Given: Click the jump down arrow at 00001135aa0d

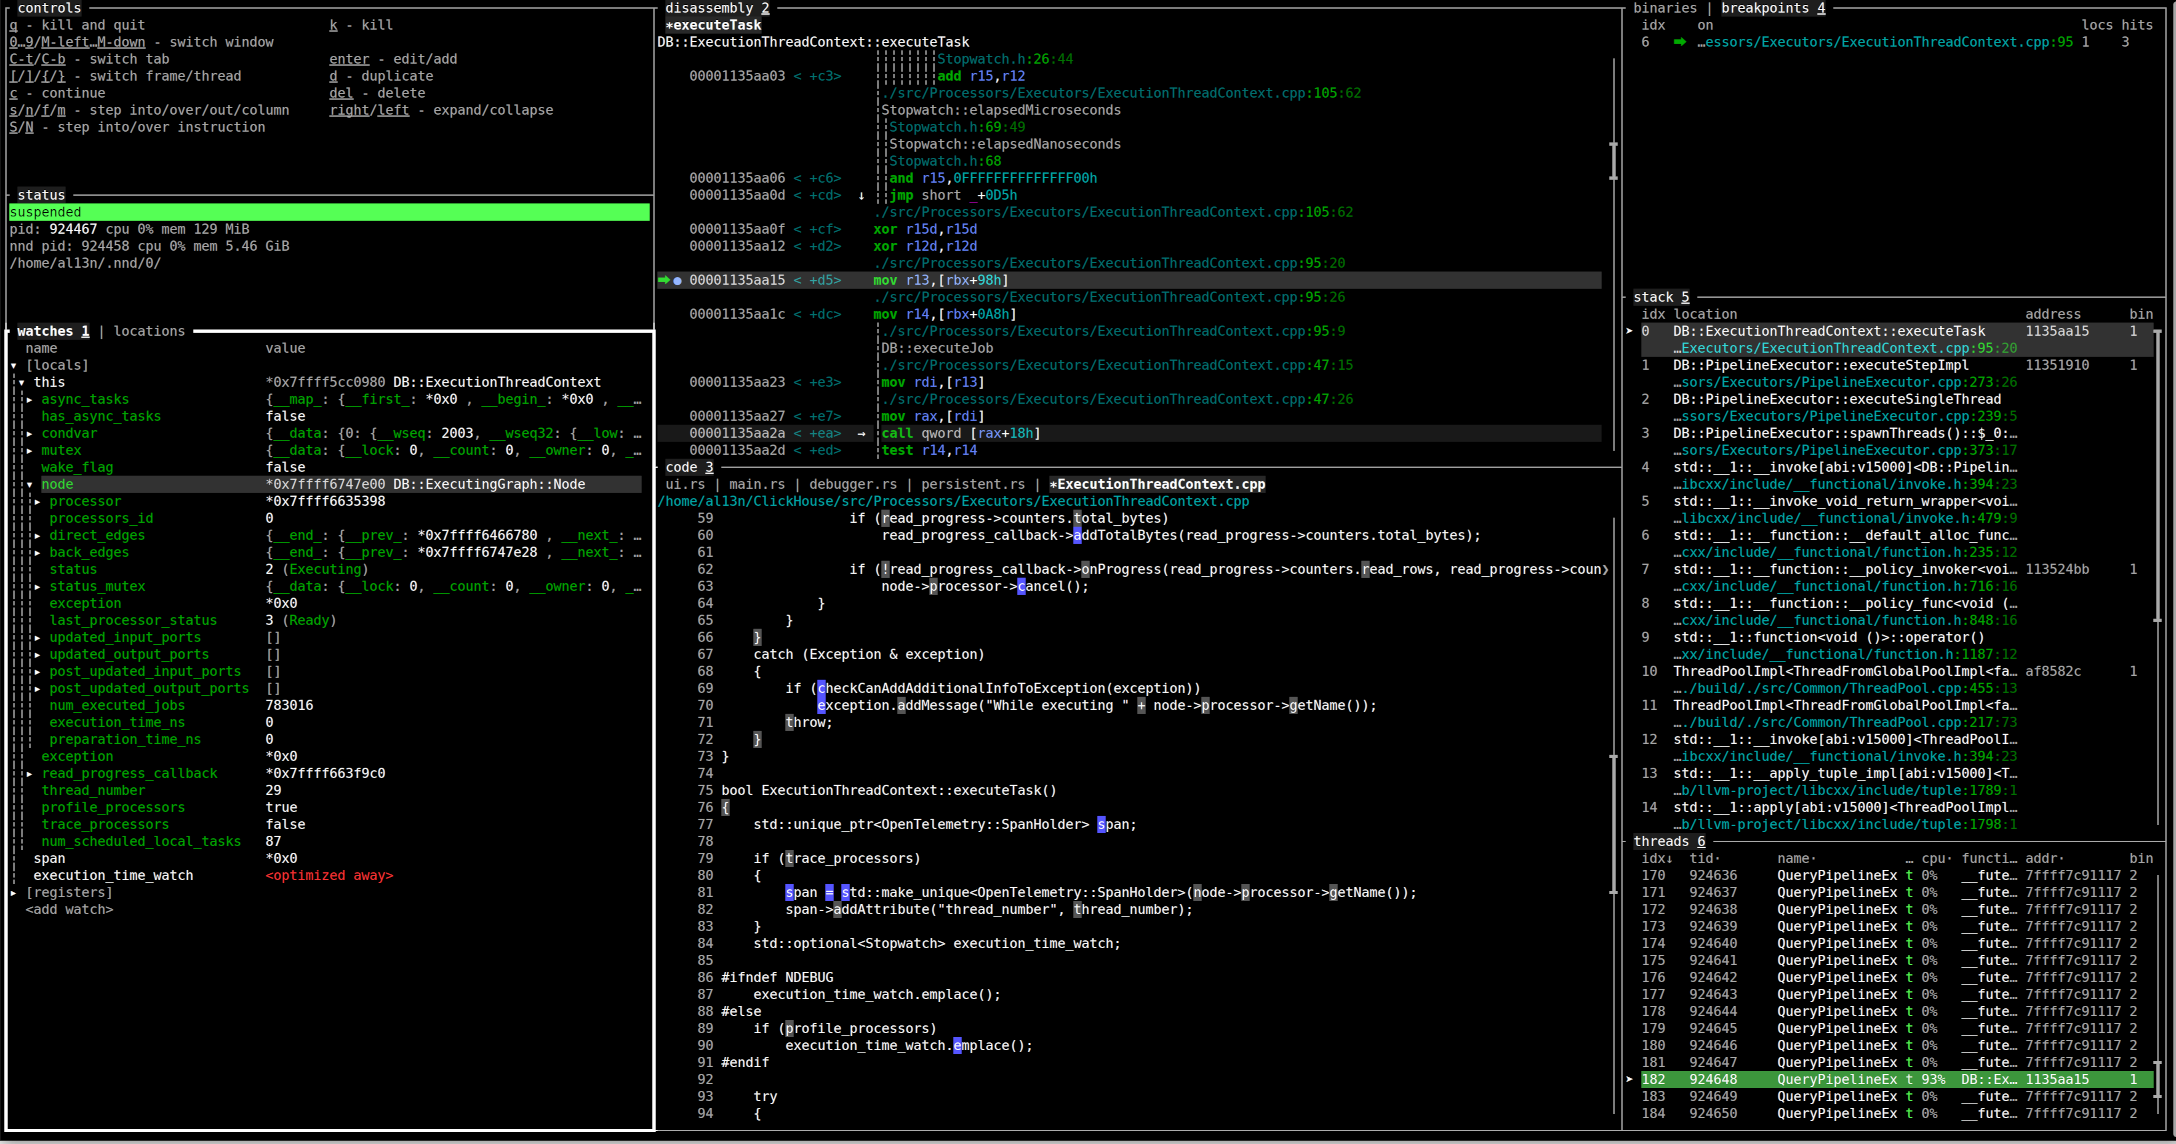Looking at the screenshot, I should [x=862, y=196].
